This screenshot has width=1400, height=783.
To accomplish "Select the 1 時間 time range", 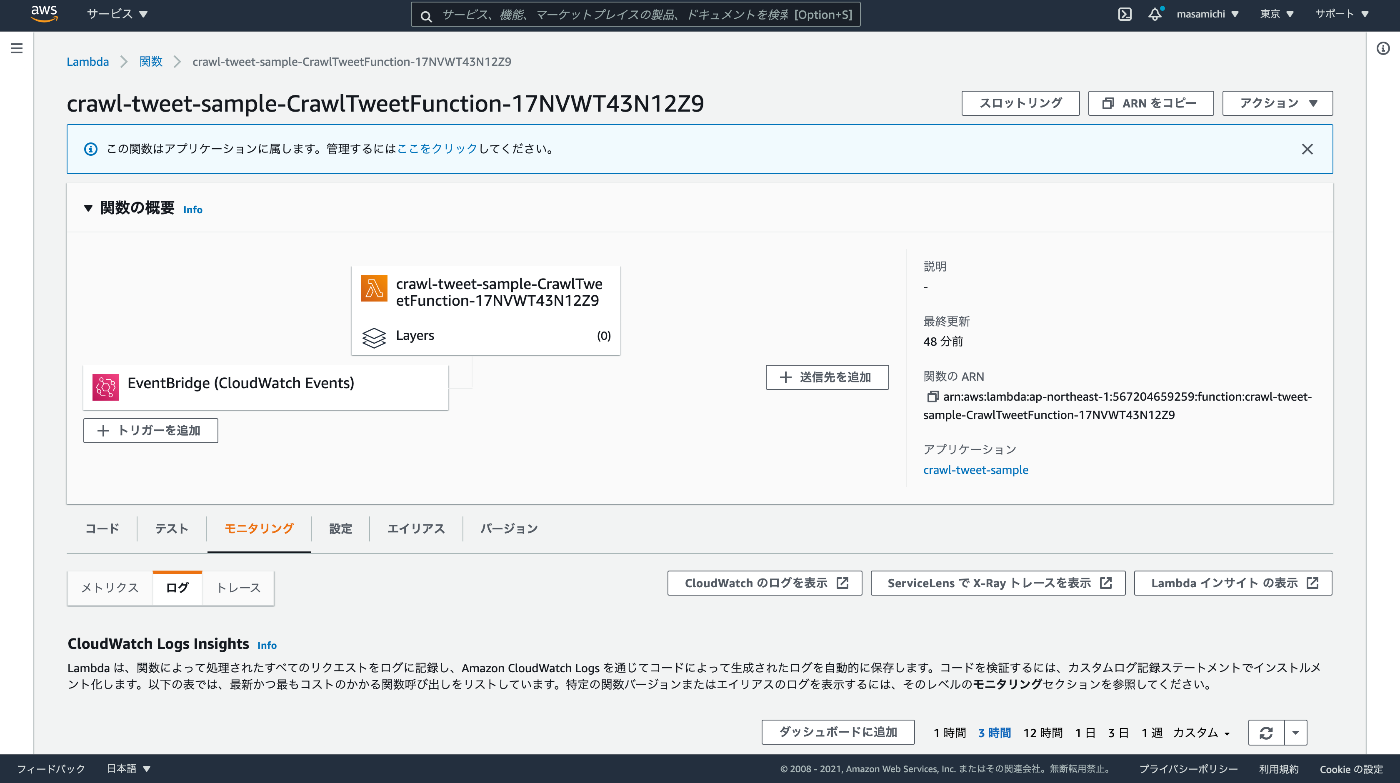I will 949,733.
